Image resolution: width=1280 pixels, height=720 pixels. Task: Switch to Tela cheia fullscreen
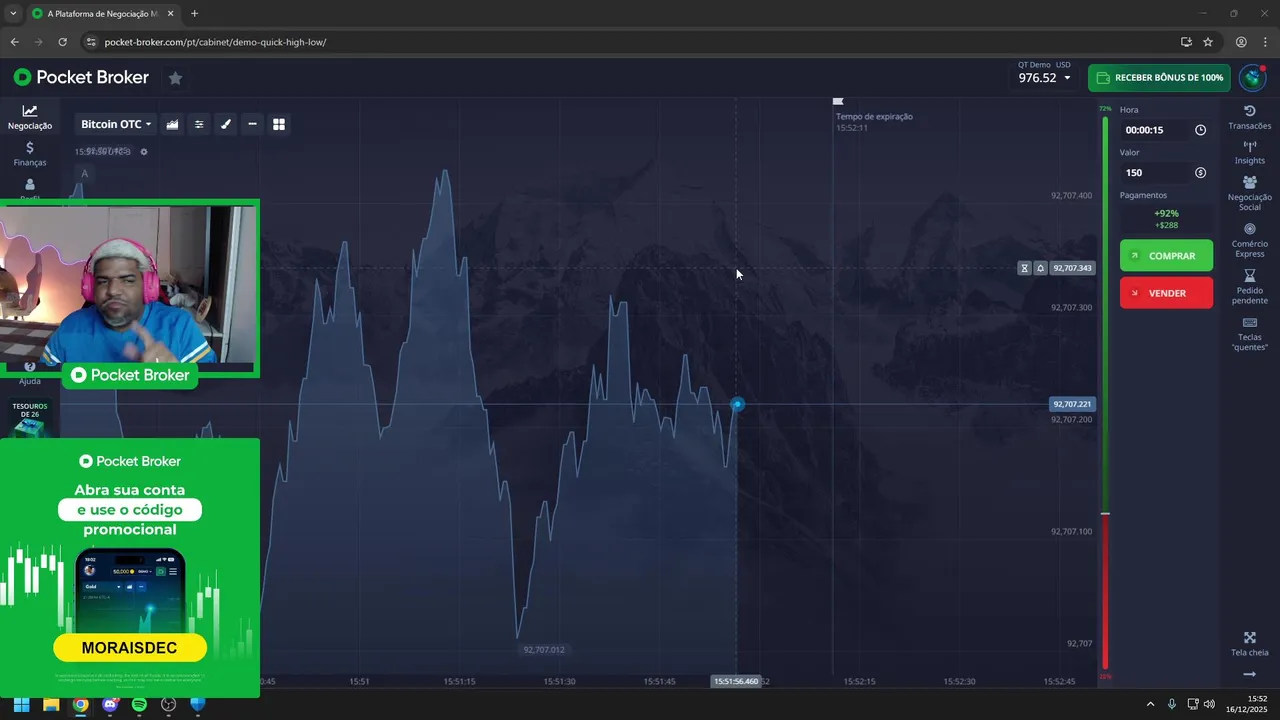coord(1249,644)
